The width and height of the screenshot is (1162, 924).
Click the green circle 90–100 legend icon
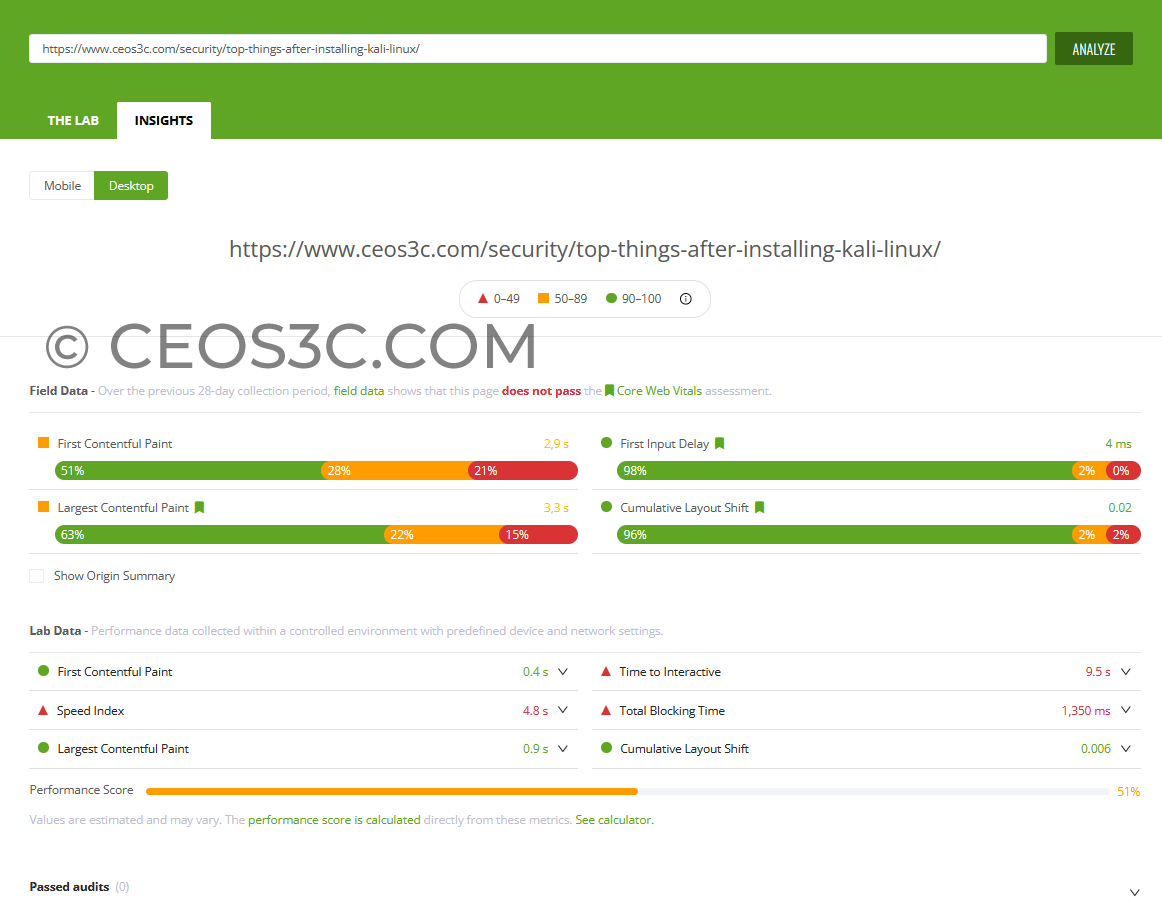pos(611,298)
